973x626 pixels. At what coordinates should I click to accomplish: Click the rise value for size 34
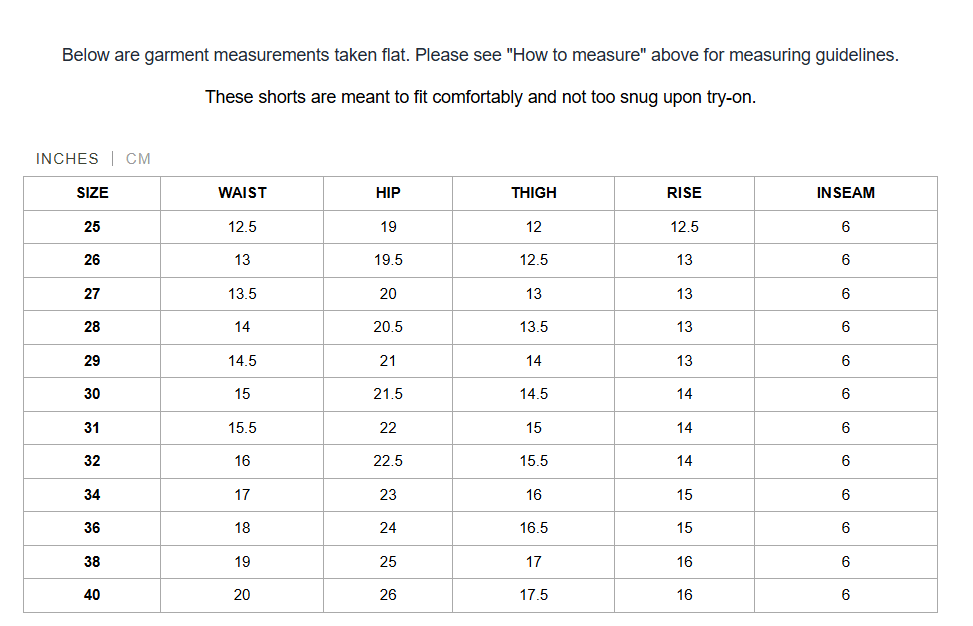pyautogui.click(x=684, y=495)
